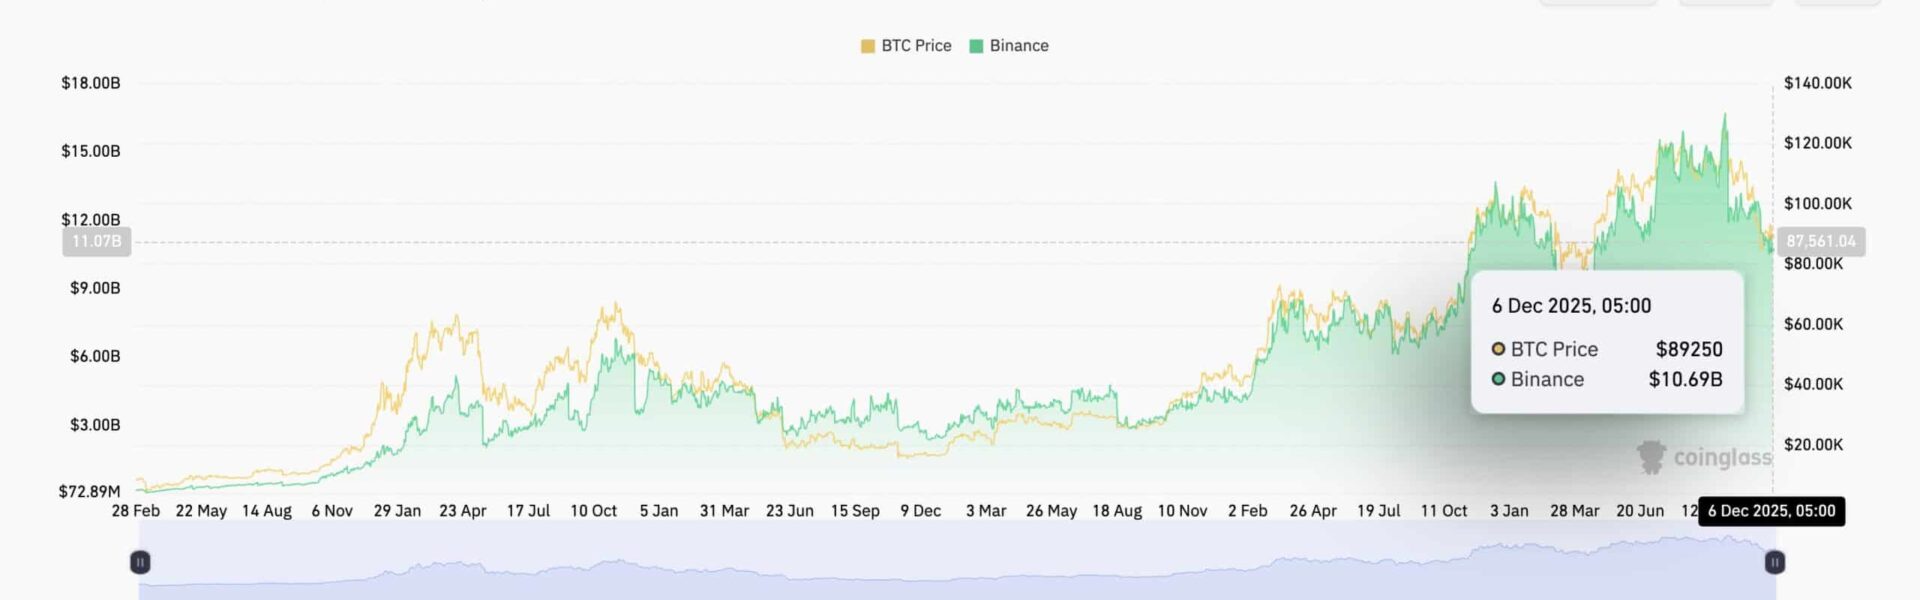Click the coinglass watermark logo icon

1651,457
